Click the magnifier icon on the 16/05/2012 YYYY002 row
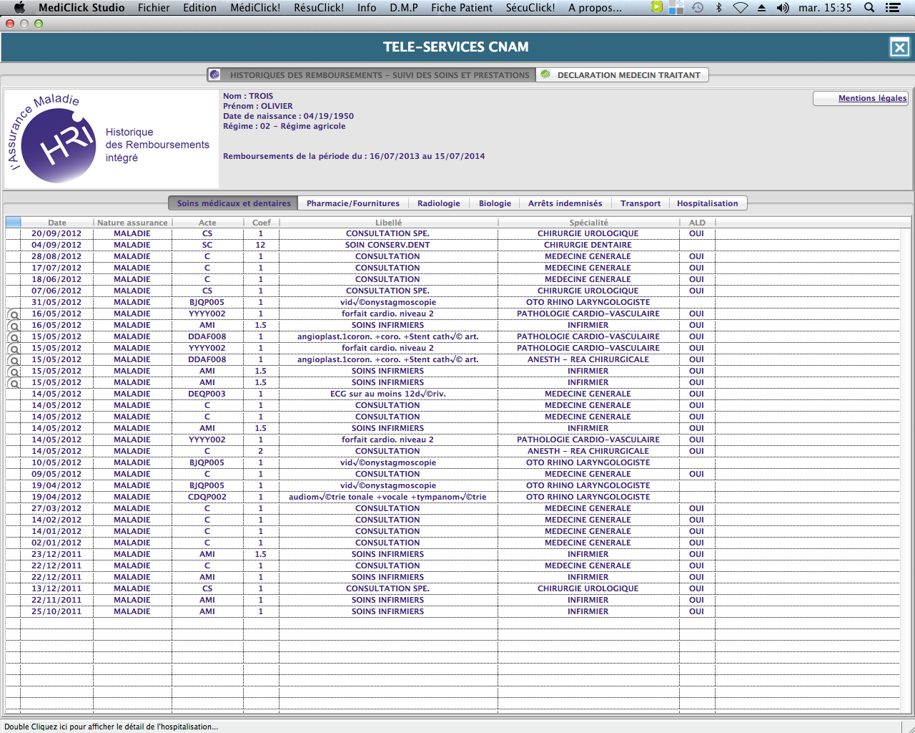Viewport: 915px width, 733px height. click(14, 314)
